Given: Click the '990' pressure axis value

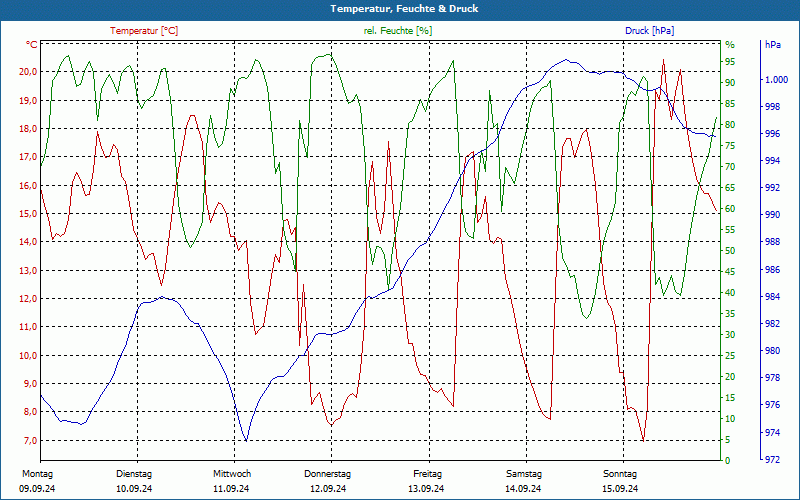Looking at the screenshot, I should (x=773, y=215).
